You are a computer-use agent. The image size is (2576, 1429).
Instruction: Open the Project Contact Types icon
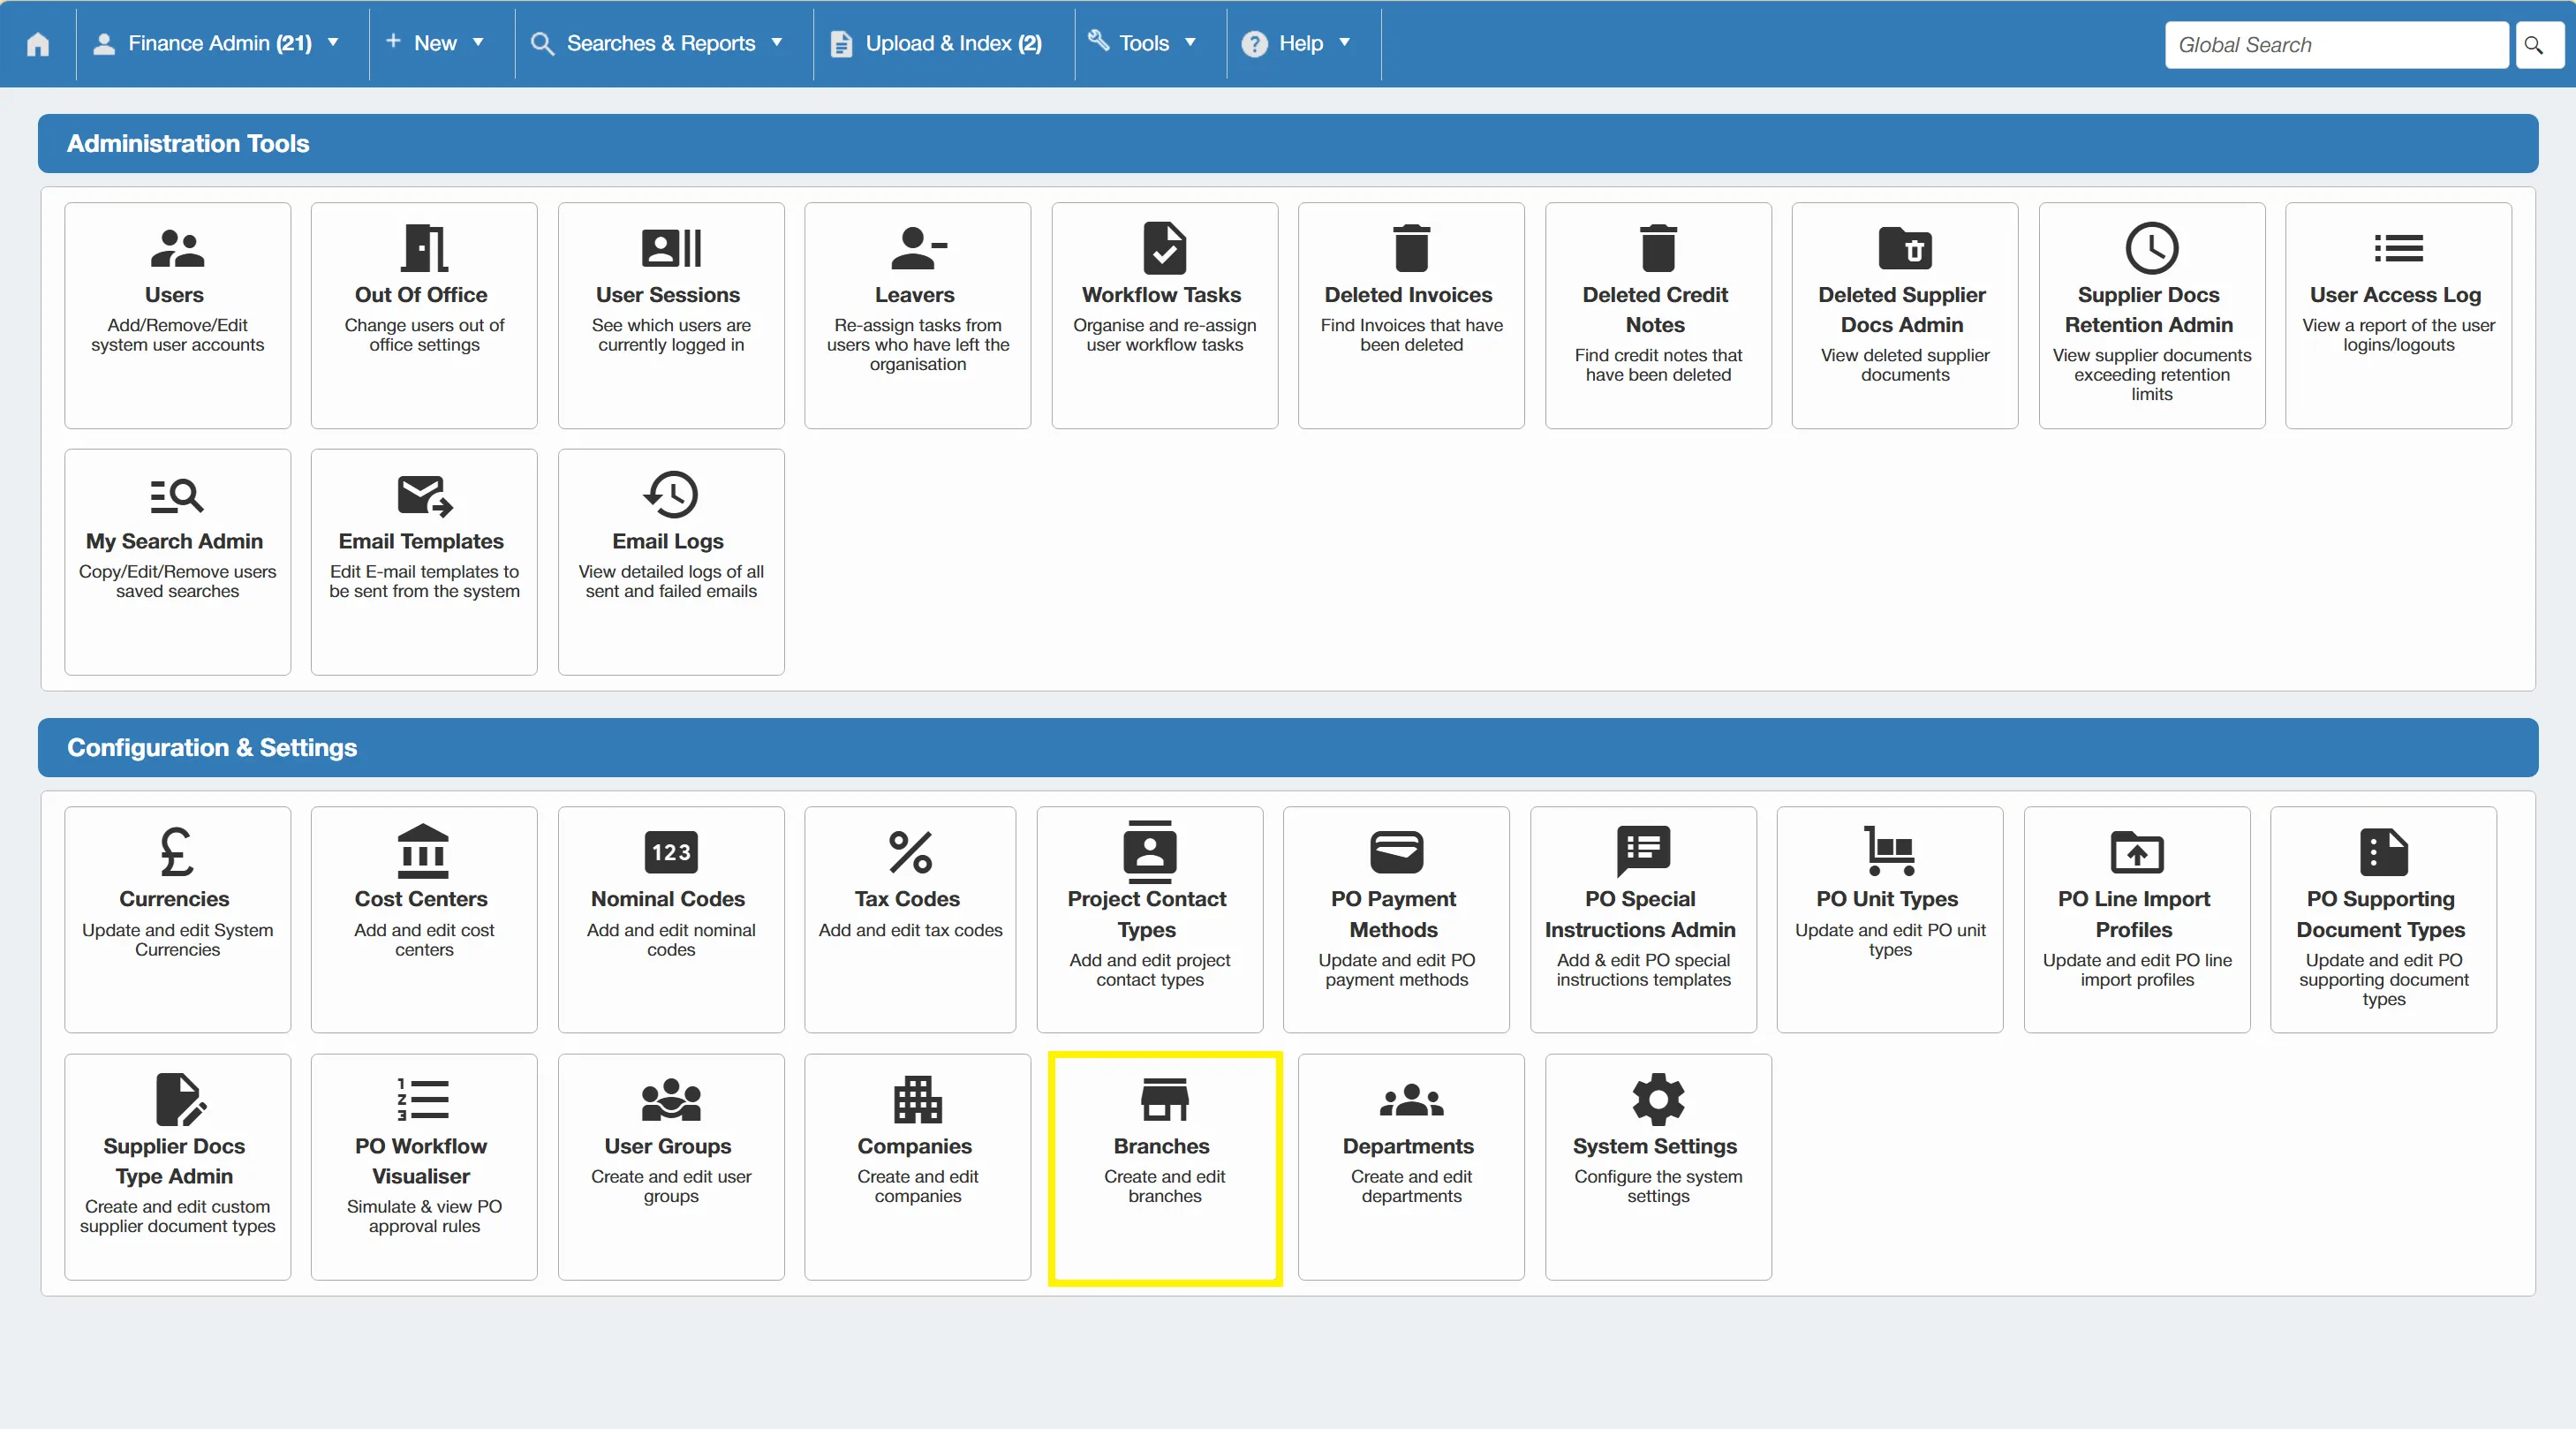pyautogui.click(x=1150, y=852)
